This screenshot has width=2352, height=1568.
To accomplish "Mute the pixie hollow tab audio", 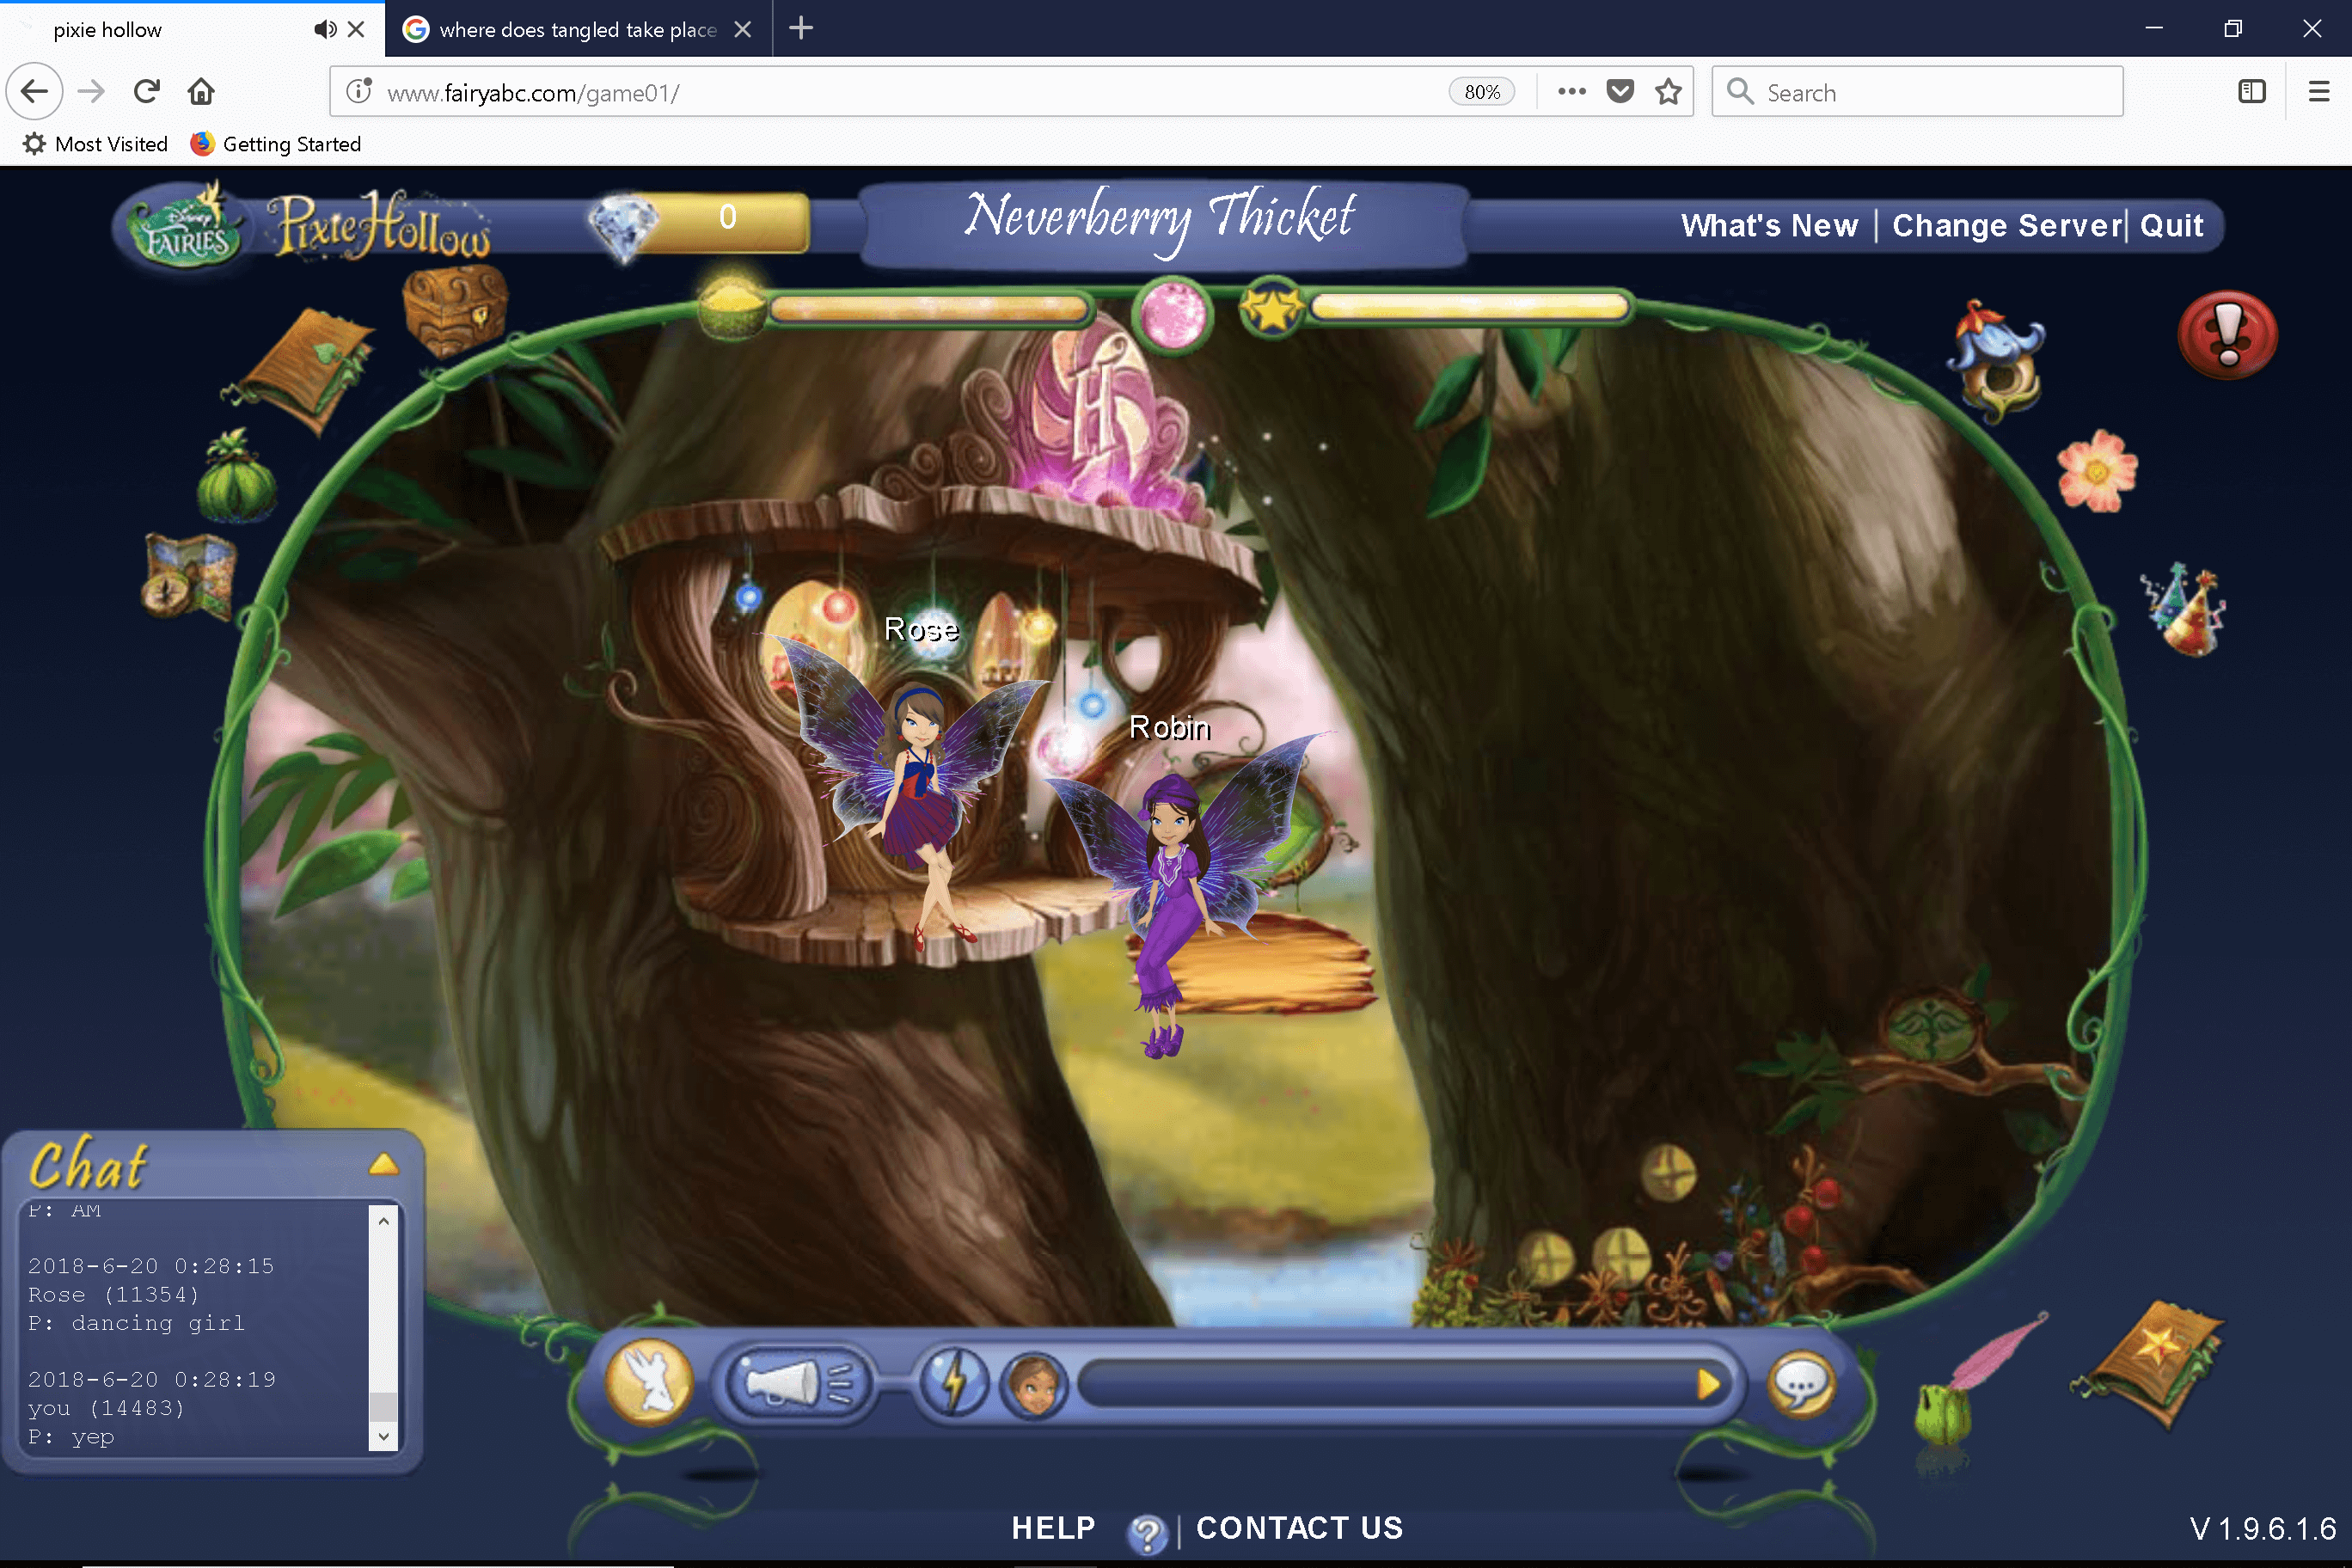I will tap(324, 29).
